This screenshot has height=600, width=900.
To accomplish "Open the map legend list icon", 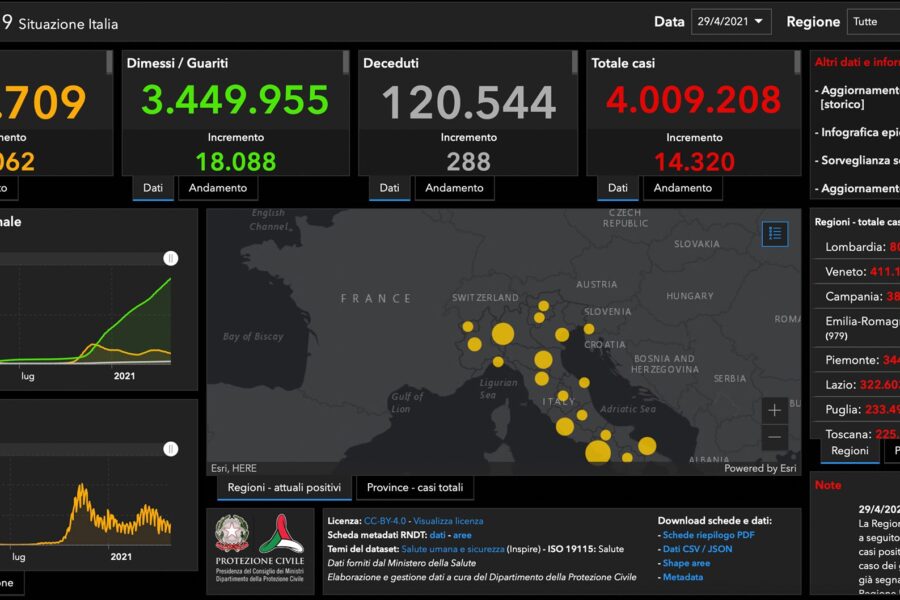I will click(x=774, y=233).
